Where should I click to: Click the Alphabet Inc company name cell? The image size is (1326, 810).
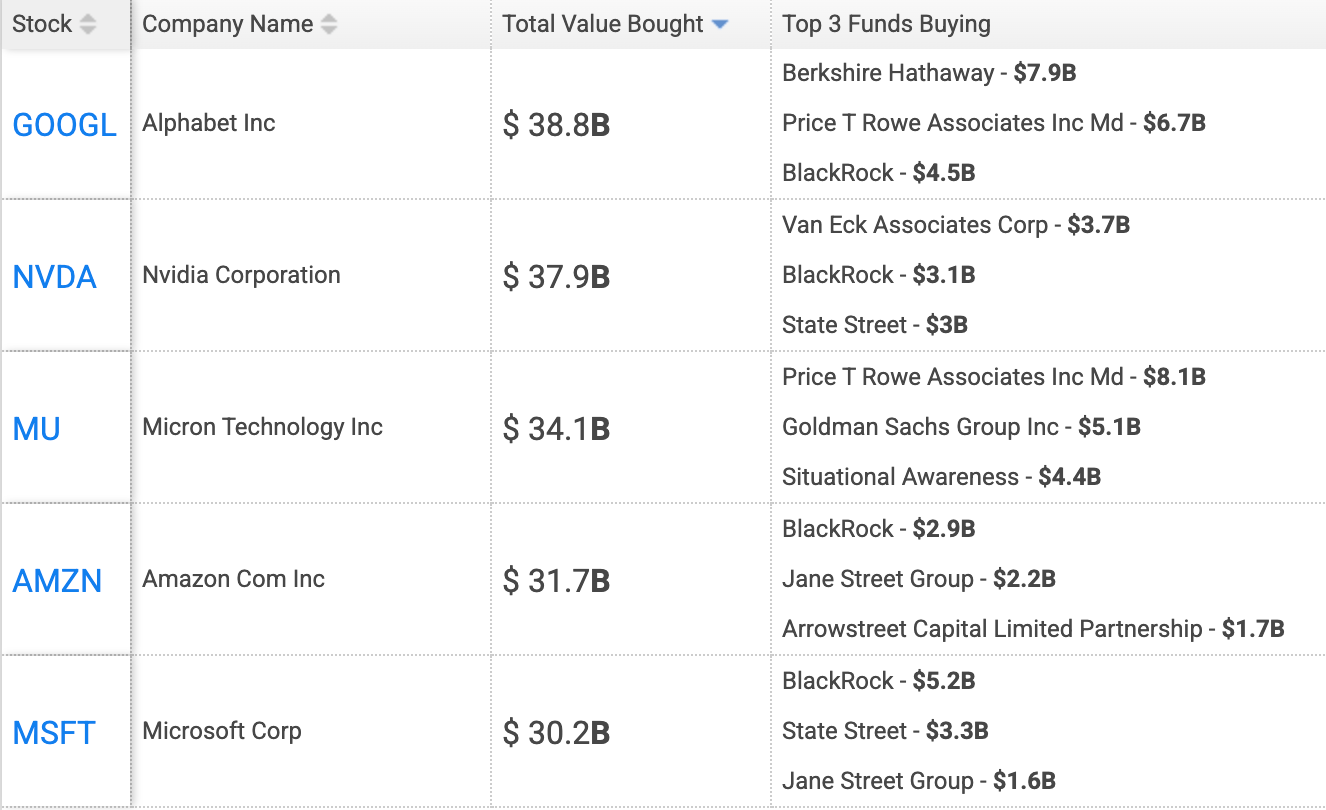point(311,124)
